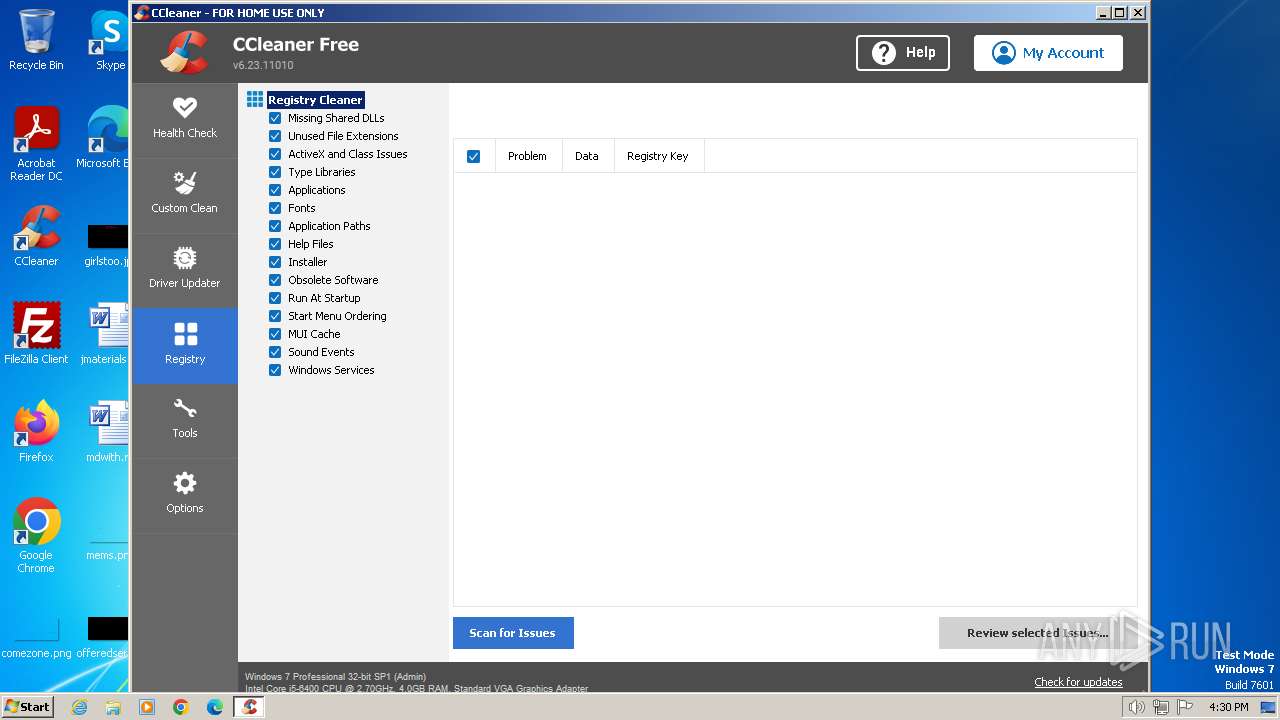Click volume icon in system tray
This screenshot has width=1280, height=720.
[1137, 707]
